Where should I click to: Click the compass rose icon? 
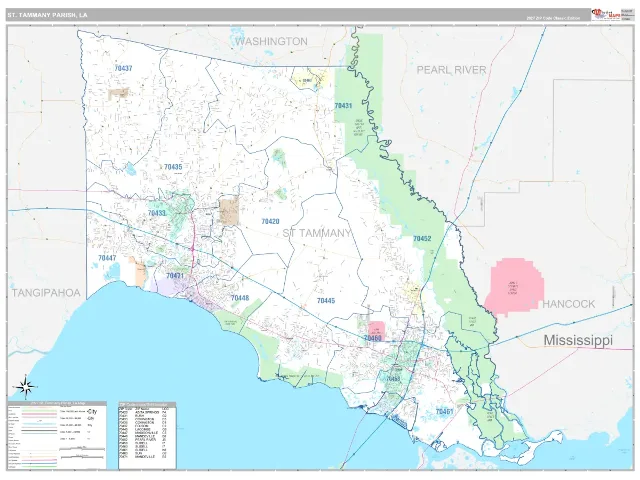tap(25, 387)
